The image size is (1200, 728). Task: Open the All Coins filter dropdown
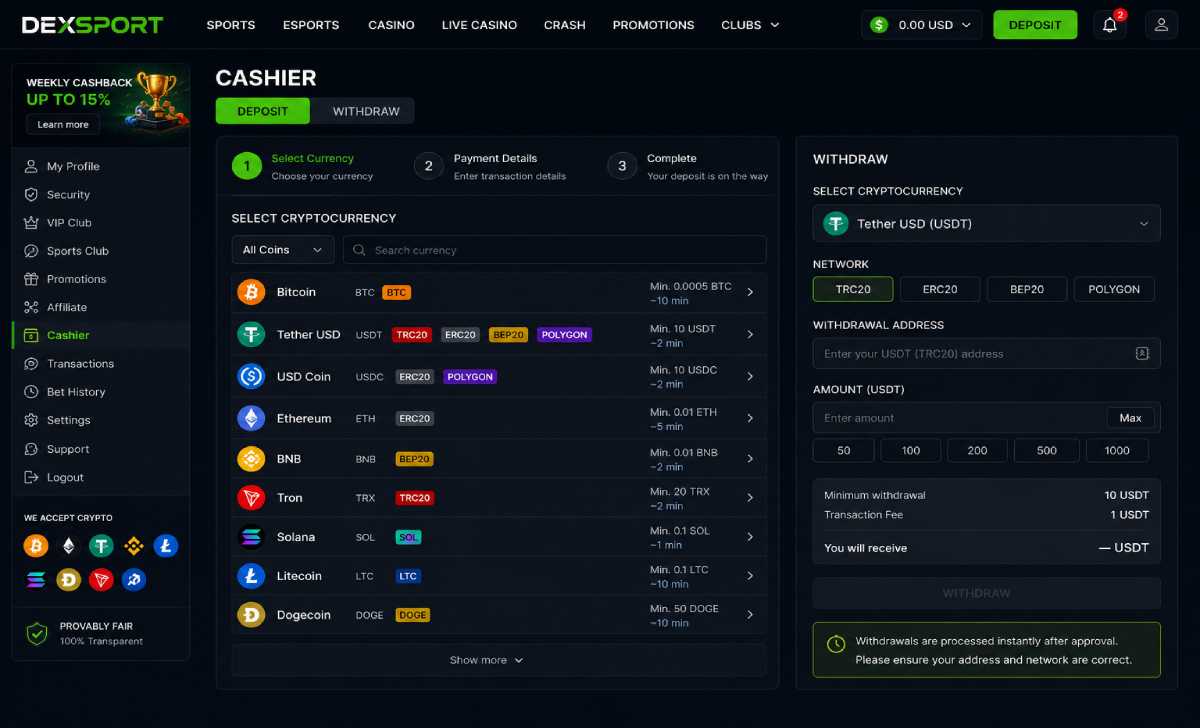coord(283,250)
